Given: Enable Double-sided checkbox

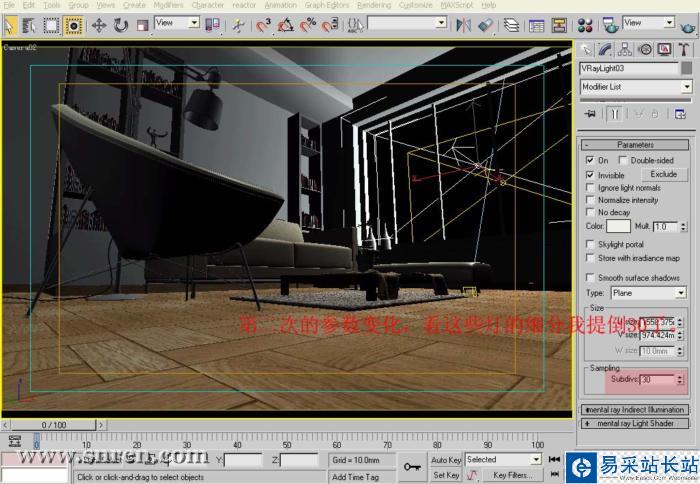Looking at the screenshot, I should coord(623,160).
